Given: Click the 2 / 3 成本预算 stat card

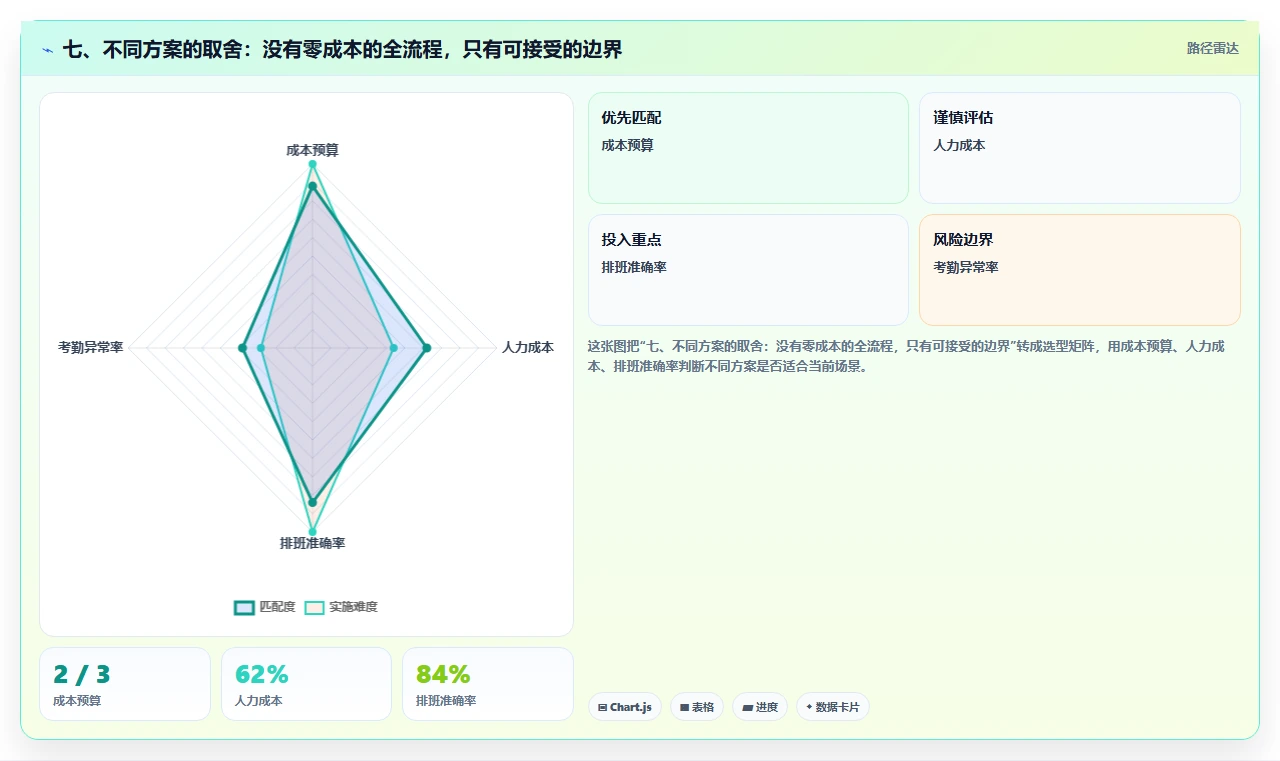Looking at the screenshot, I should [125, 684].
